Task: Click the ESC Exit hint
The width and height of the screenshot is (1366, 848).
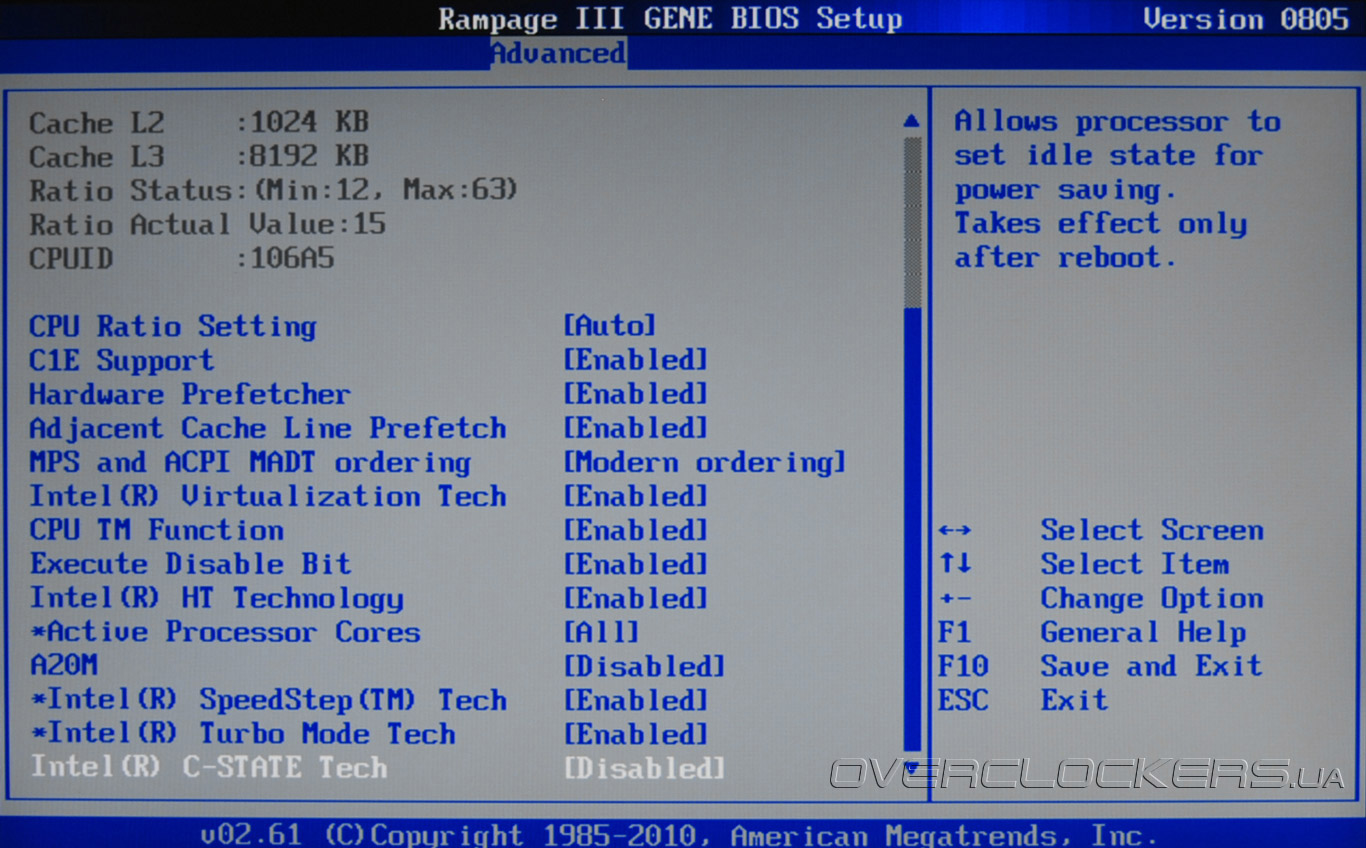Action: [1023, 700]
